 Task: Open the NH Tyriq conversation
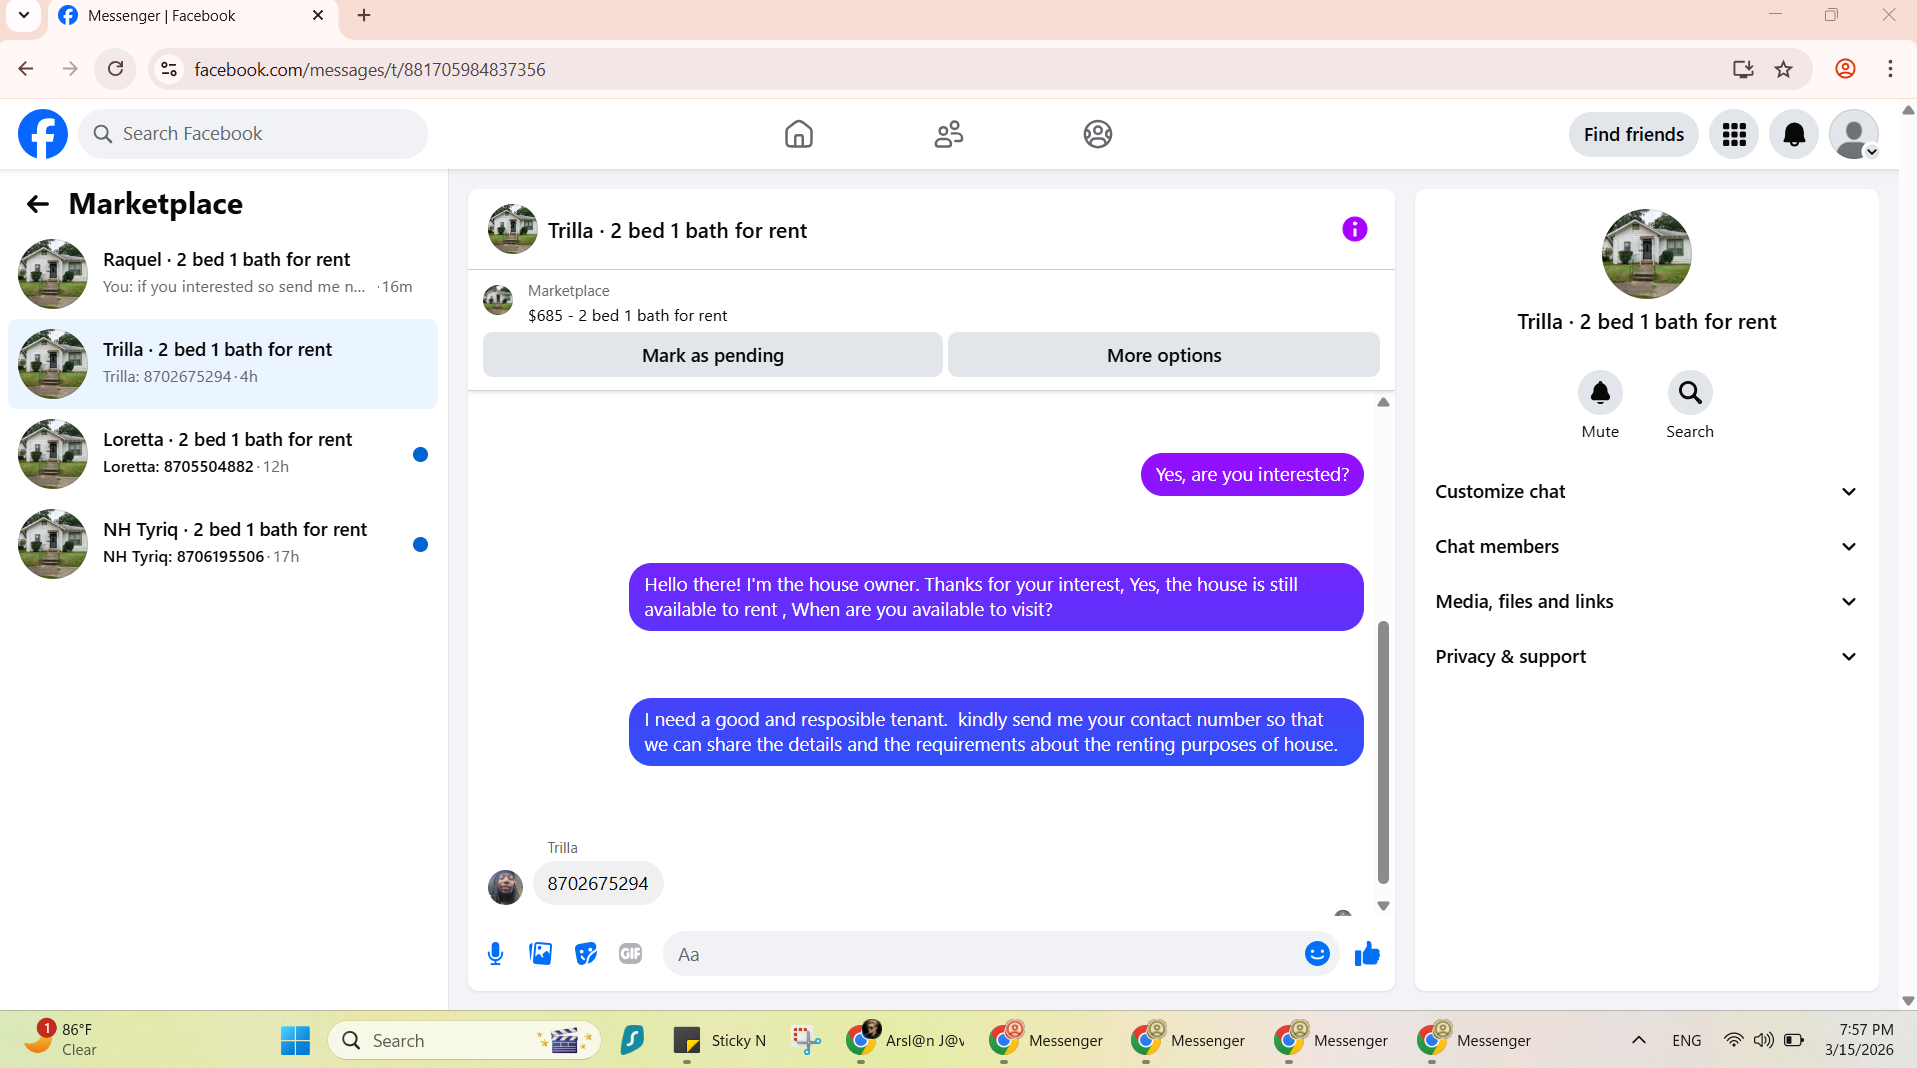click(x=223, y=544)
